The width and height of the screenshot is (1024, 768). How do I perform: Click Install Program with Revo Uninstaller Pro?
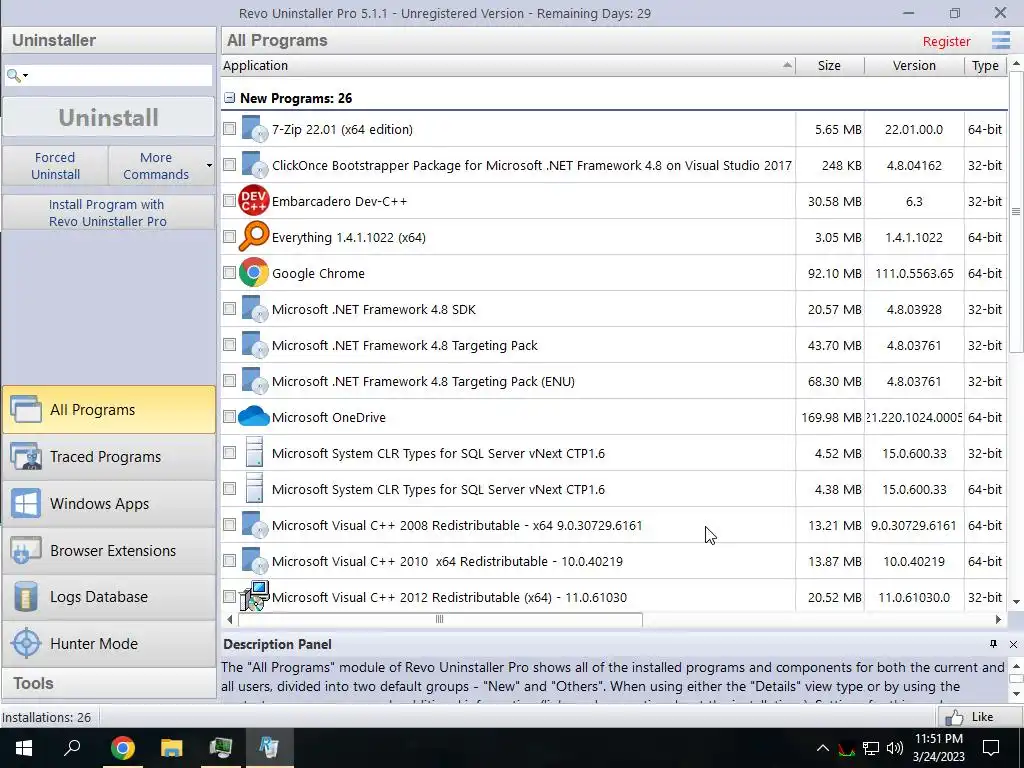[x=108, y=213]
